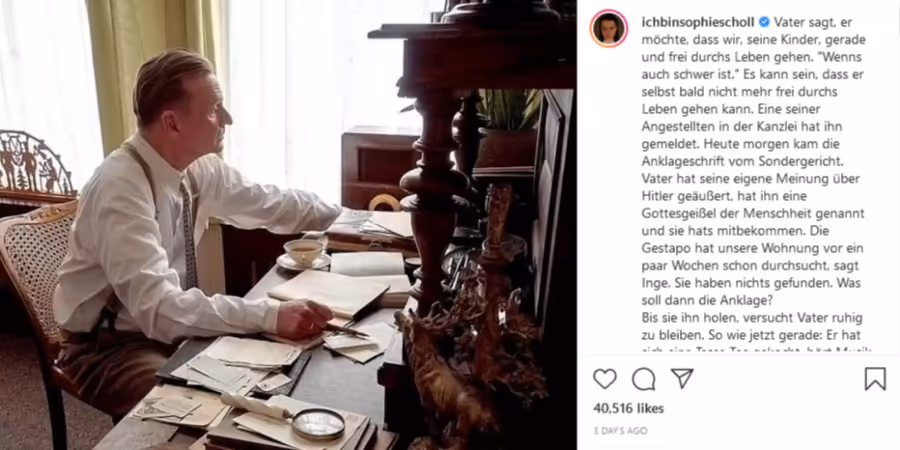Click the man's face in the post photo
The width and height of the screenshot is (900, 450).
click(211, 113)
